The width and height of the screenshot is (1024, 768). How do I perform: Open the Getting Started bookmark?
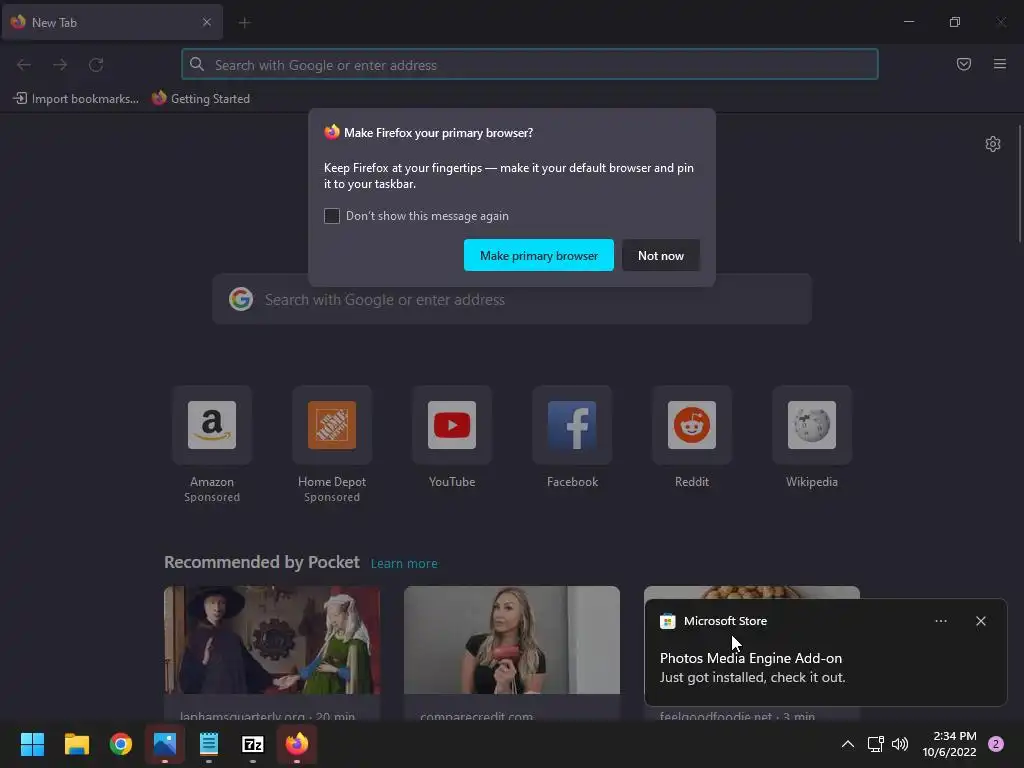[x=201, y=99]
